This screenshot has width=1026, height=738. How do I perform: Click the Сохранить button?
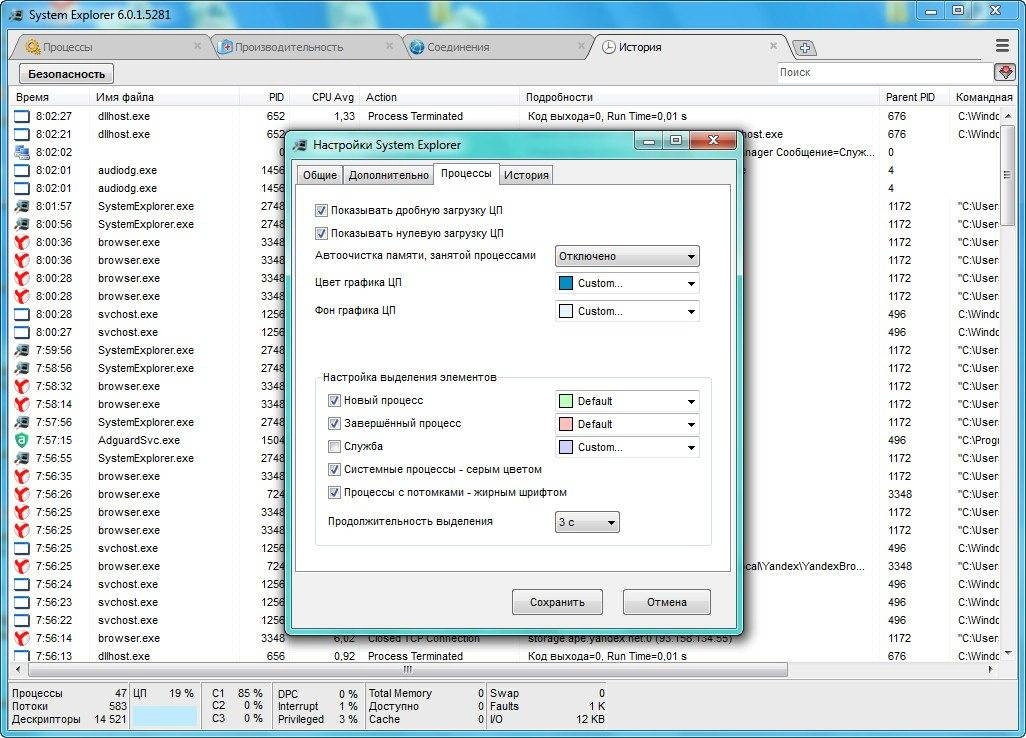557,602
